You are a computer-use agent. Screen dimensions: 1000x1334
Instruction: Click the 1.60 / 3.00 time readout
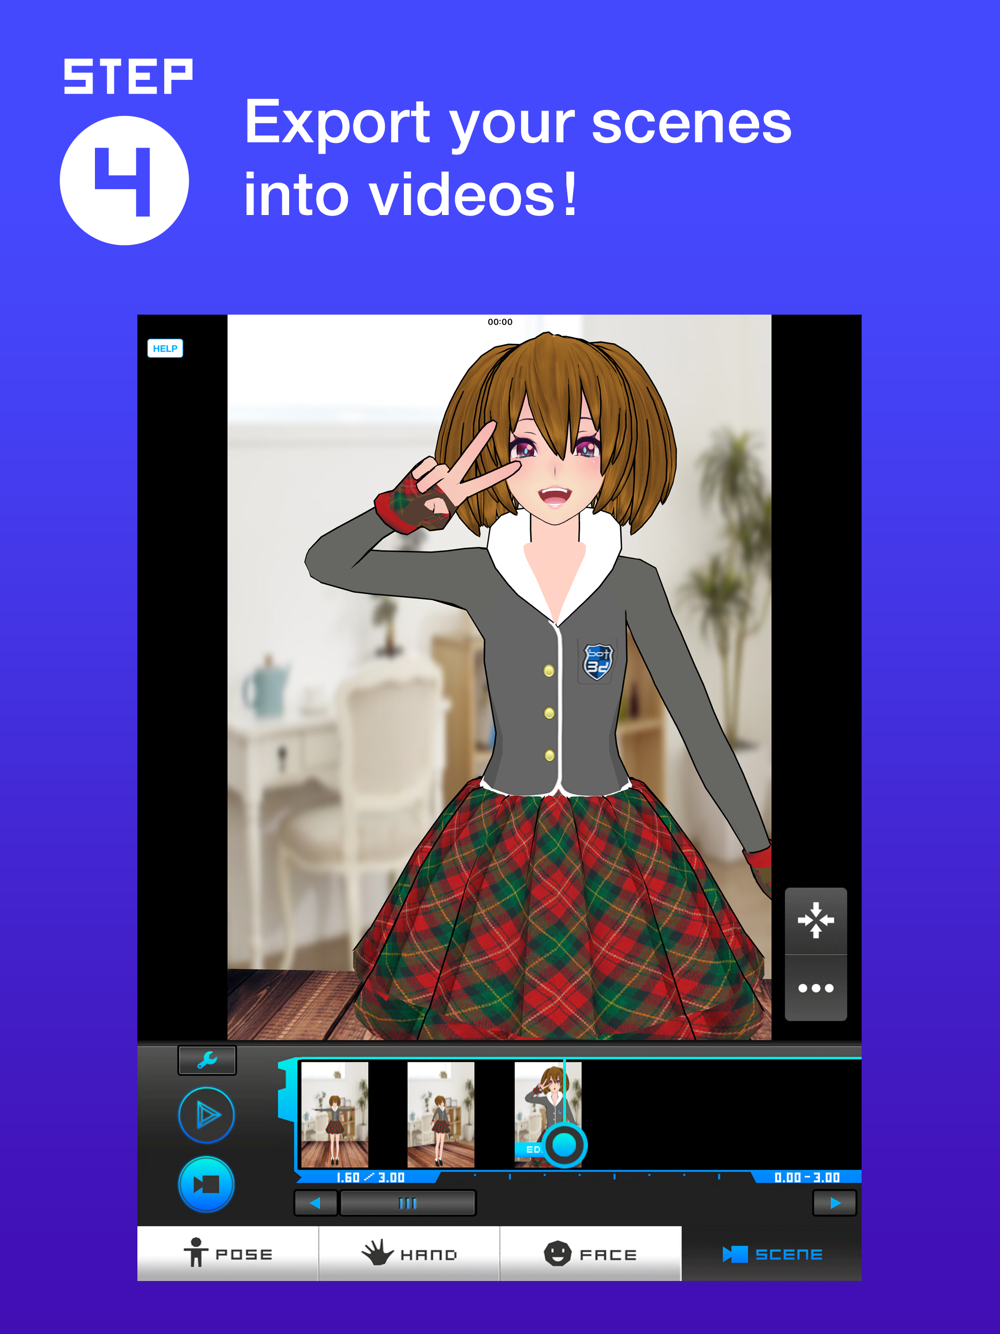(370, 1178)
